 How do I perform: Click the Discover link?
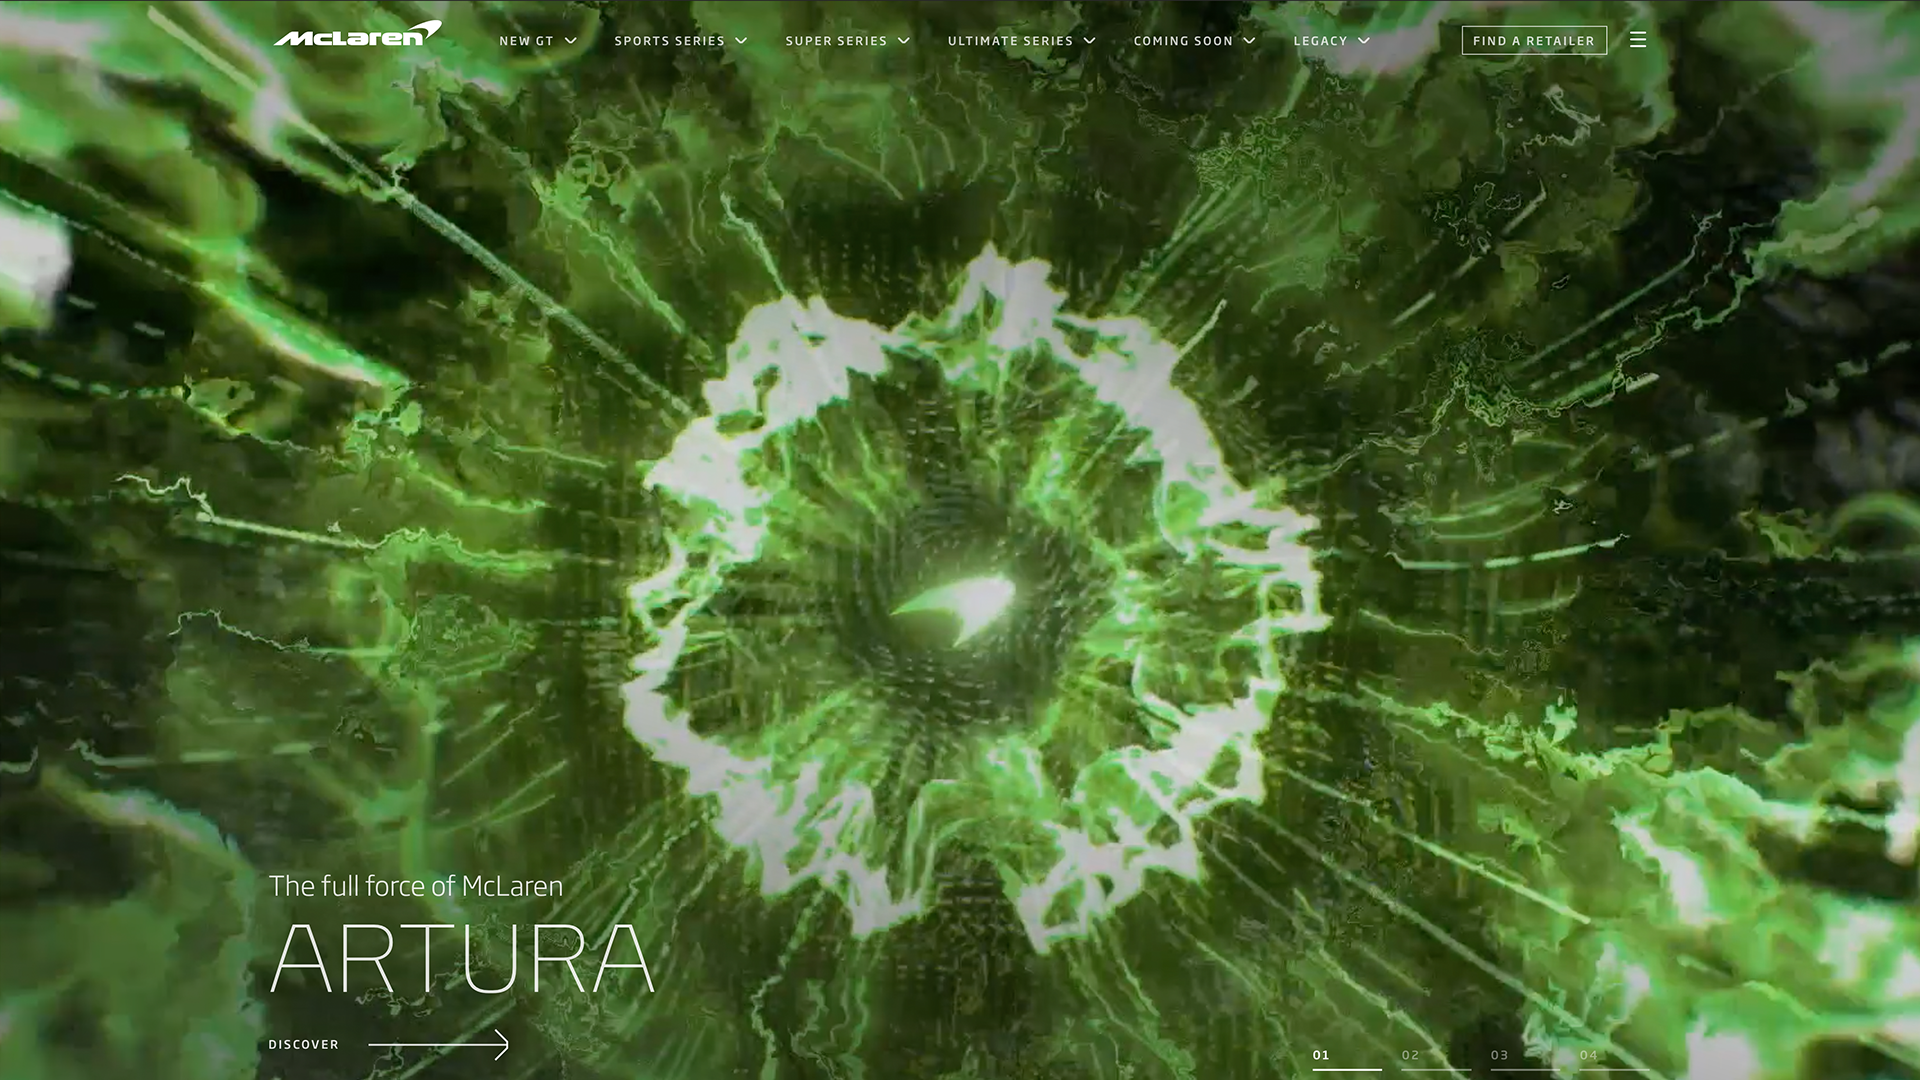303,1045
